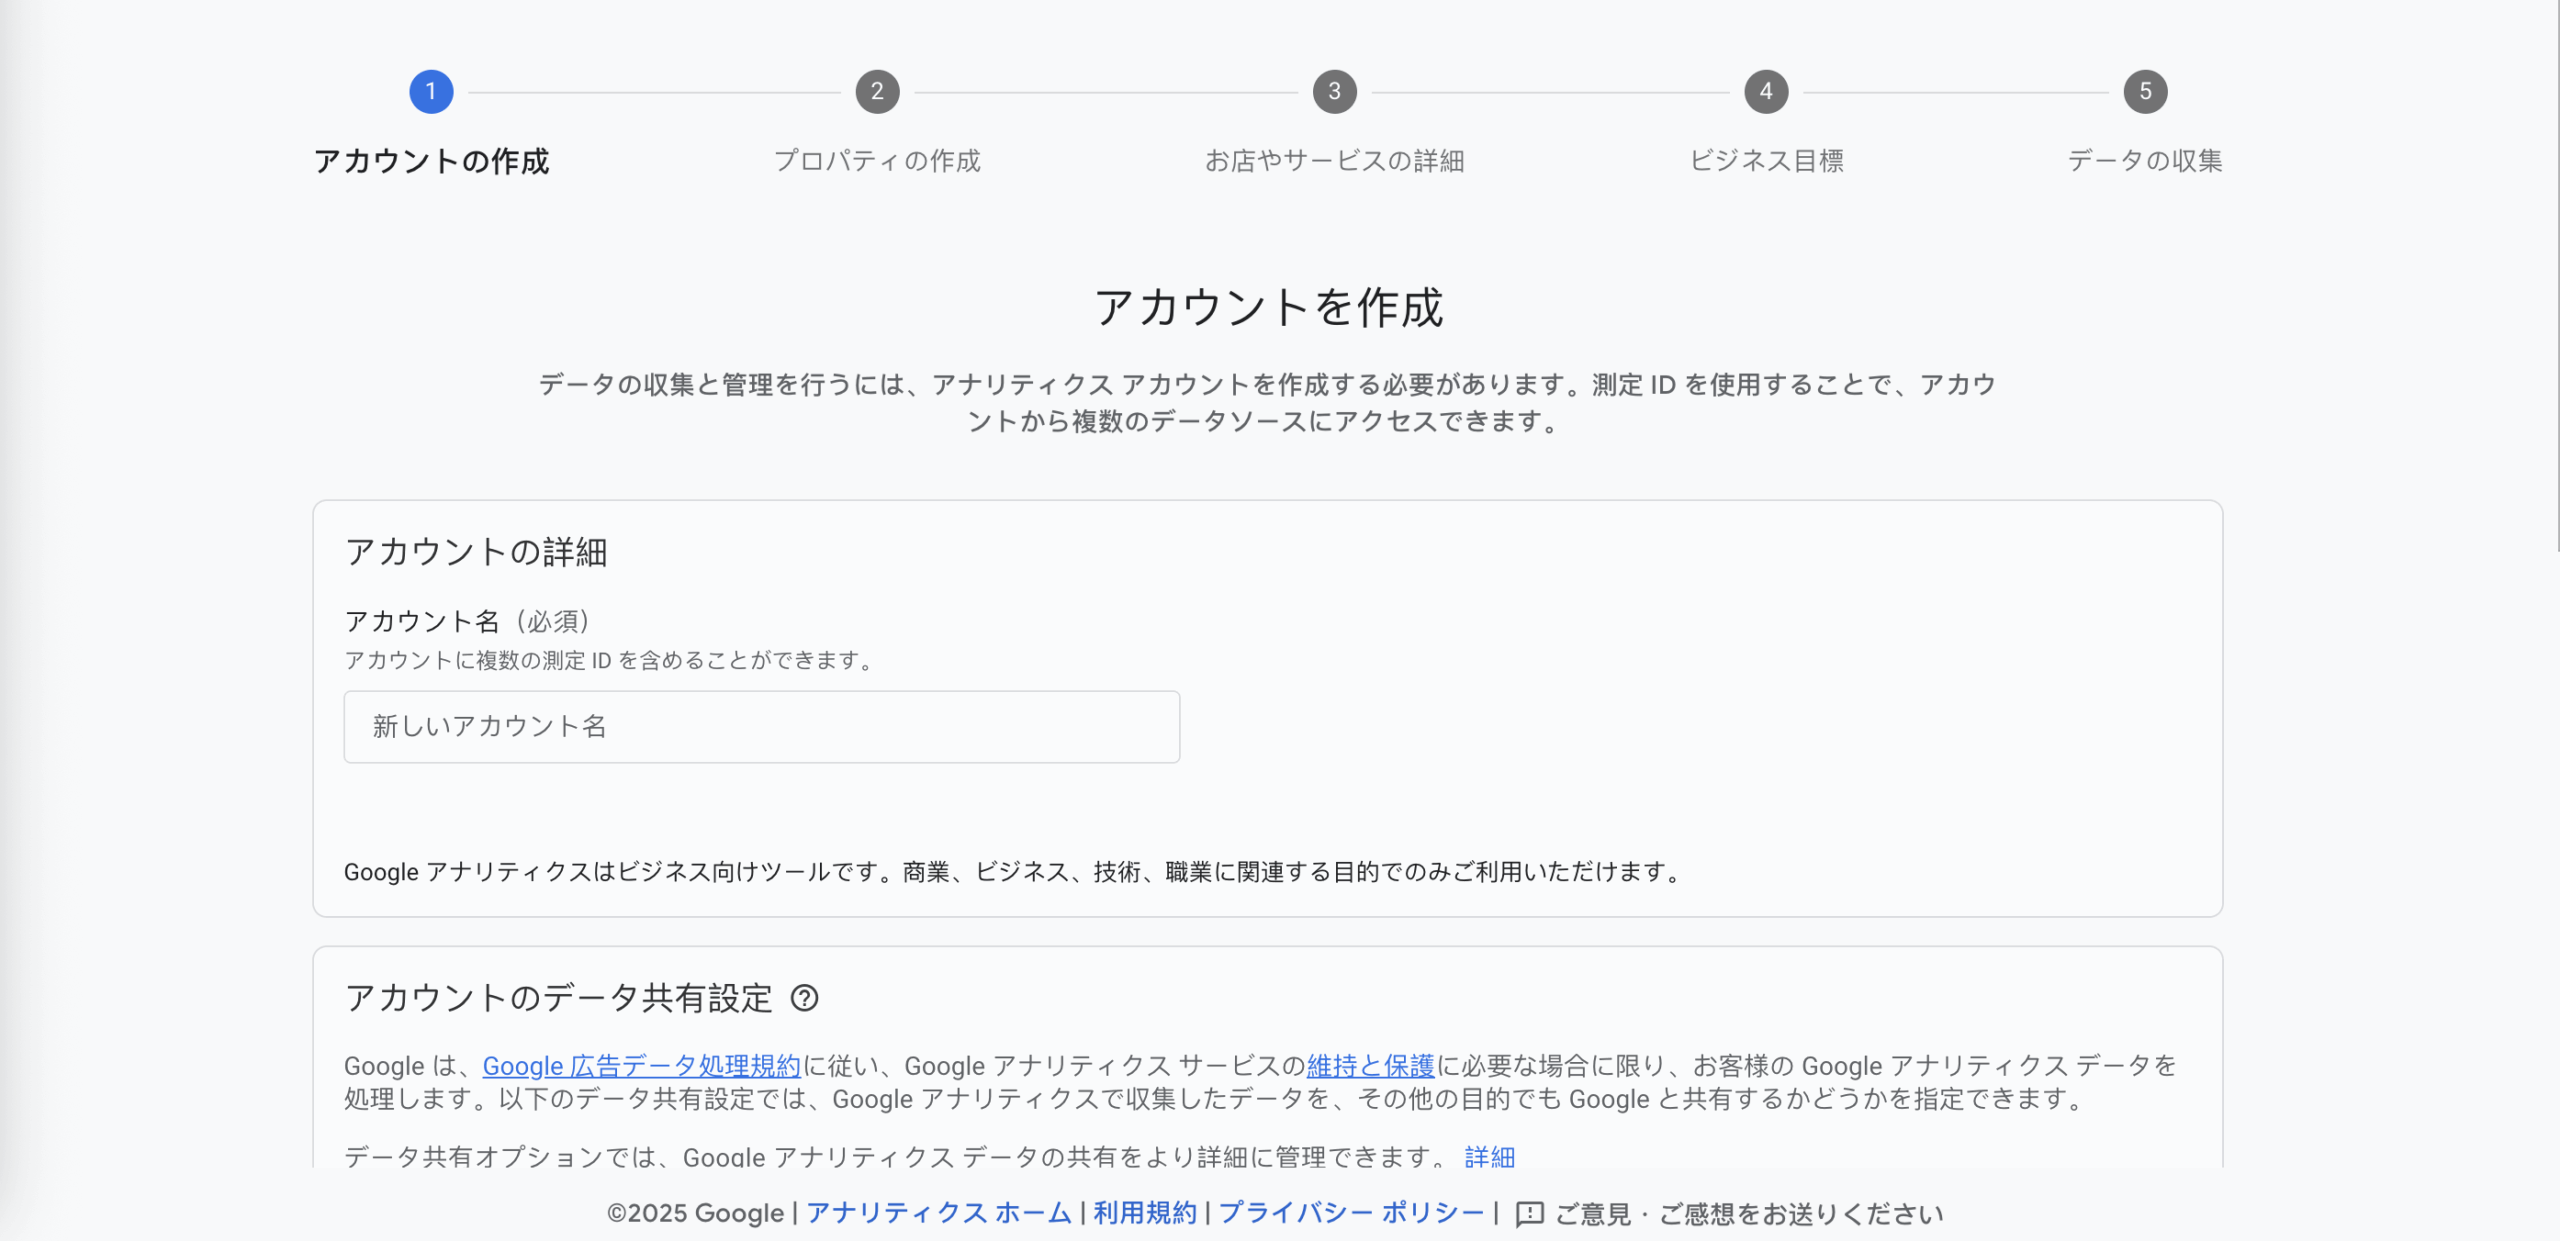Click the アカウントのデータ共有設定 heading text

point(558,998)
